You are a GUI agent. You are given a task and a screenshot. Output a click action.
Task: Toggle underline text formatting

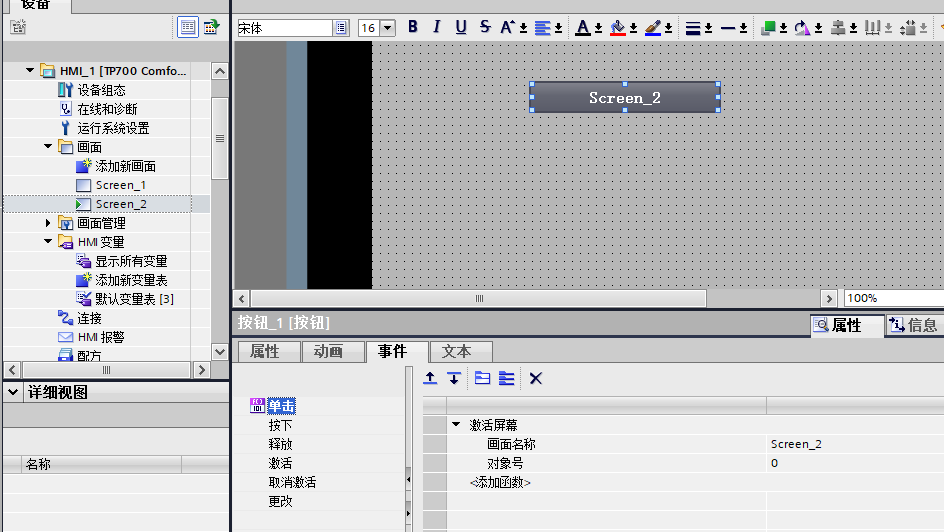click(x=461, y=28)
